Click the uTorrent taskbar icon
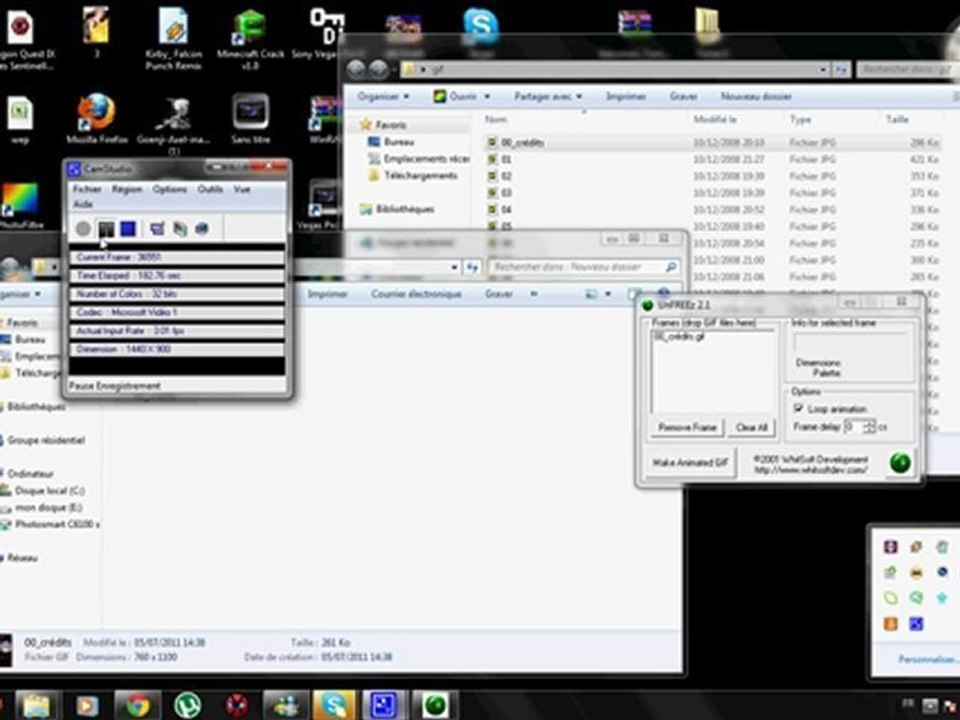The width and height of the screenshot is (960, 720). click(187, 706)
